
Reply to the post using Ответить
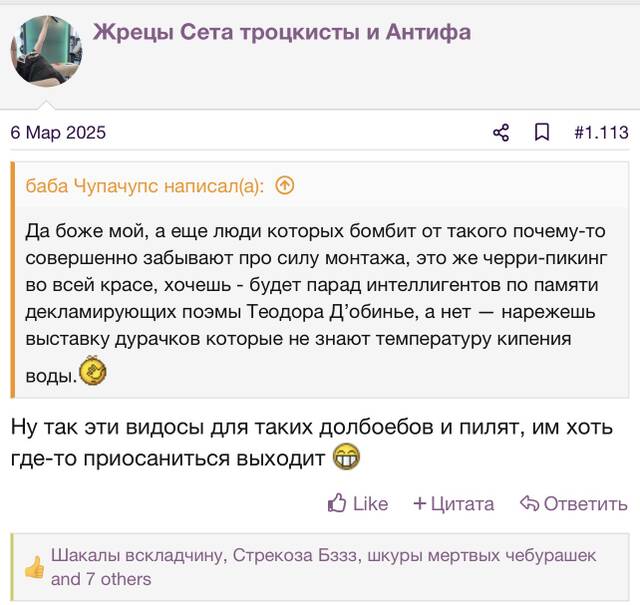pyautogui.click(x=573, y=503)
